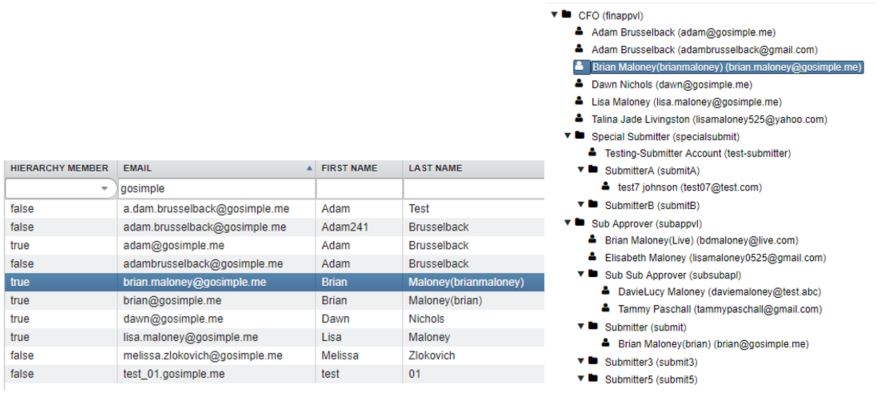Click the user icon beside Tammy Paschall

click(606, 309)
